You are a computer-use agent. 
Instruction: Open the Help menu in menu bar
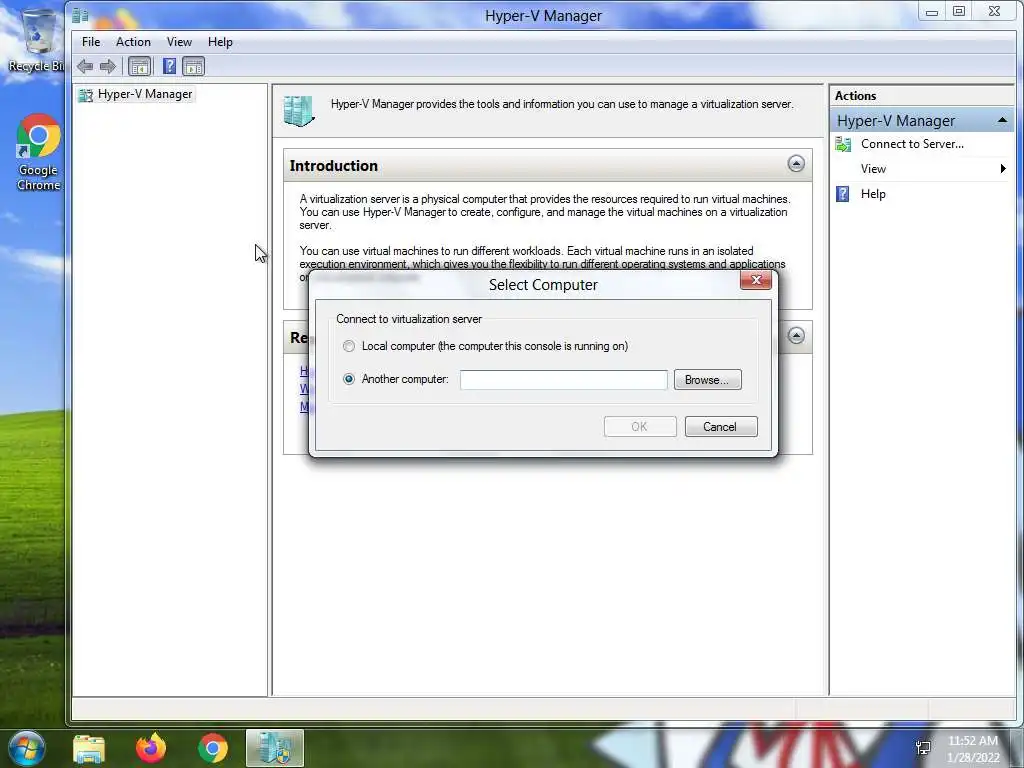tap(220, 42)
